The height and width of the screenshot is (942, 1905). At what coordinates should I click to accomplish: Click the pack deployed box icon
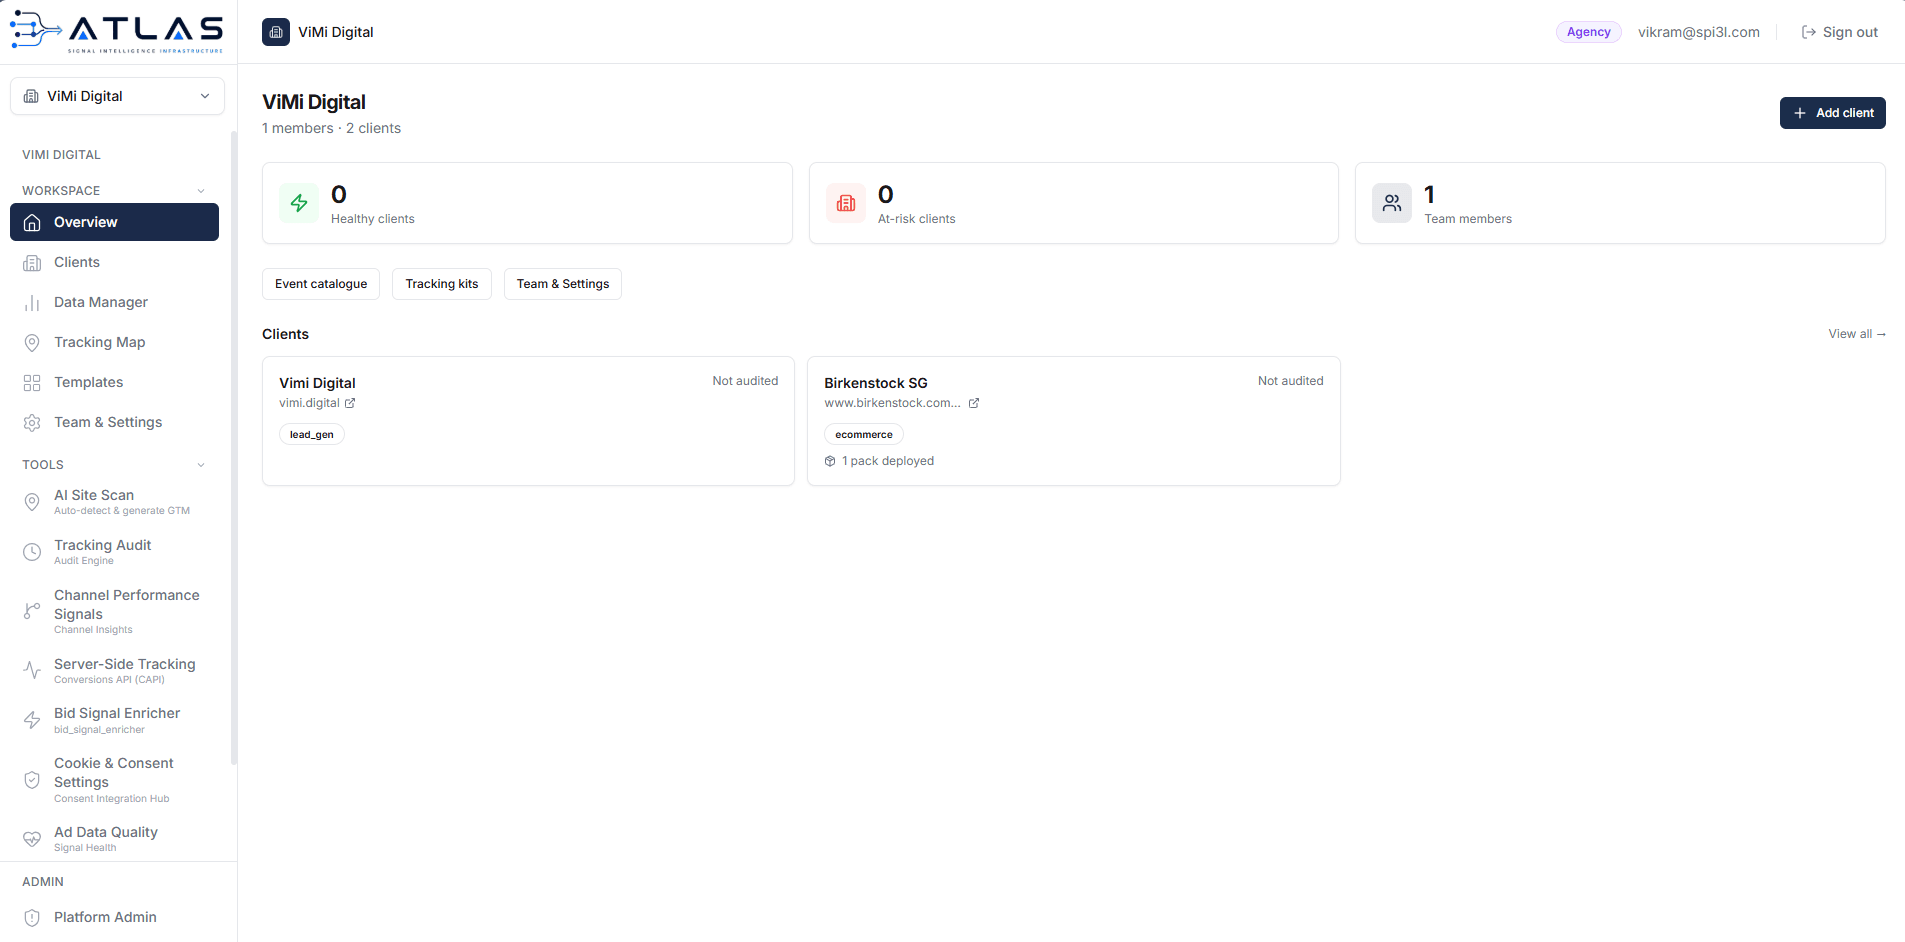(x=830, y=461)
